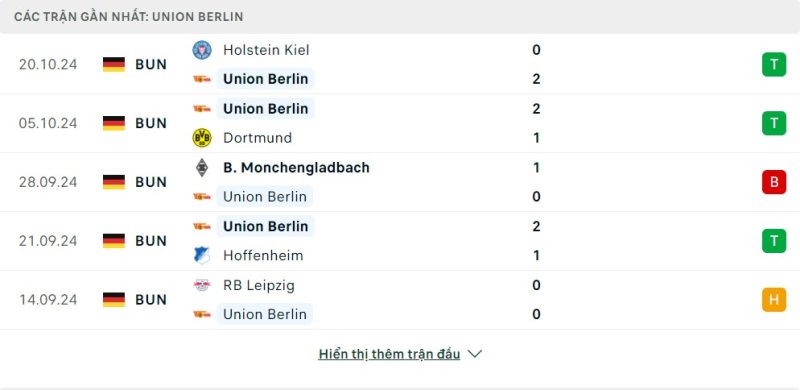Click green T badge for Holstein Kiel match

click(774, 64)
